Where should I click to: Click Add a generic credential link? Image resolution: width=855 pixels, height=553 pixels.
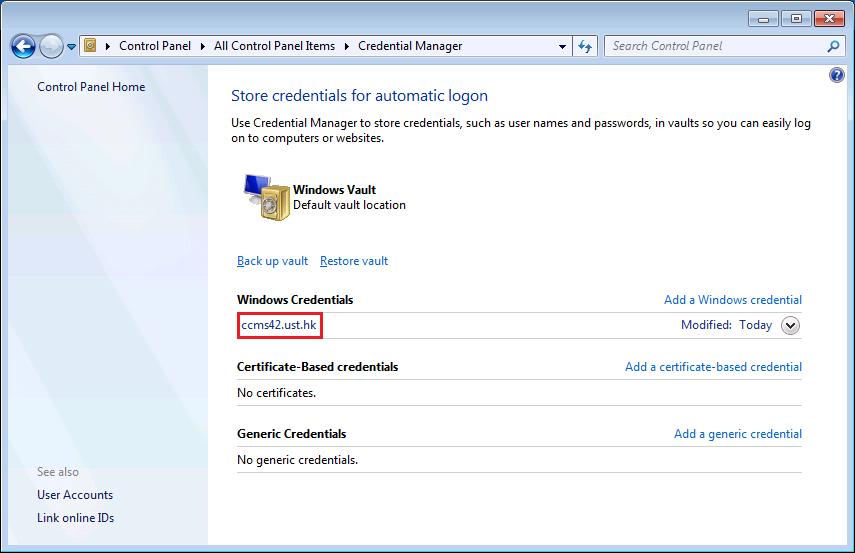737,434
